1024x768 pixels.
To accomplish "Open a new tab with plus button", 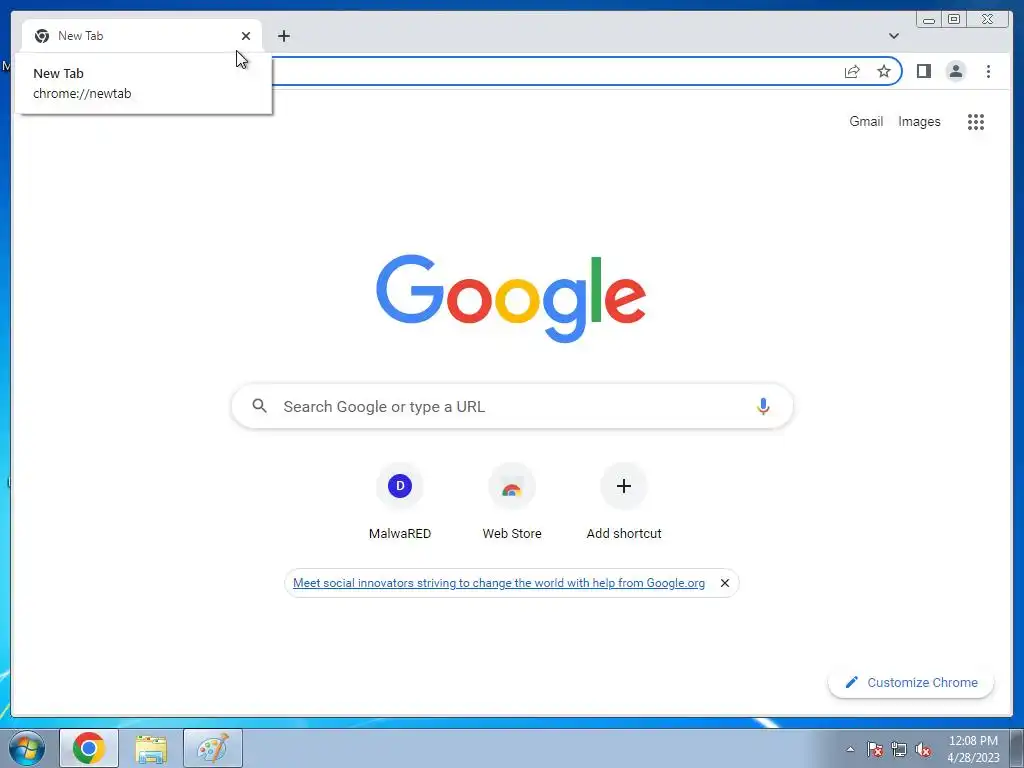I will coord(283,36).
